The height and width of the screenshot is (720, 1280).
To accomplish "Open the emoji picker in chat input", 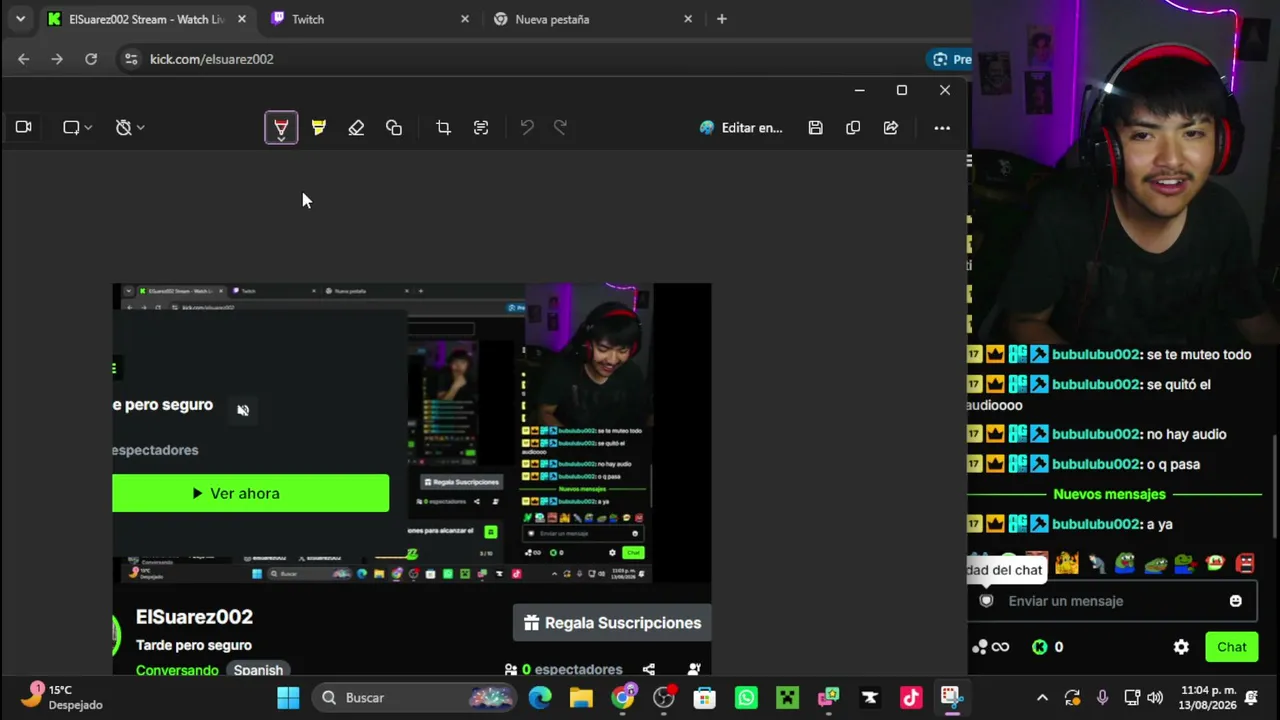I will [x=1236, y=601].
